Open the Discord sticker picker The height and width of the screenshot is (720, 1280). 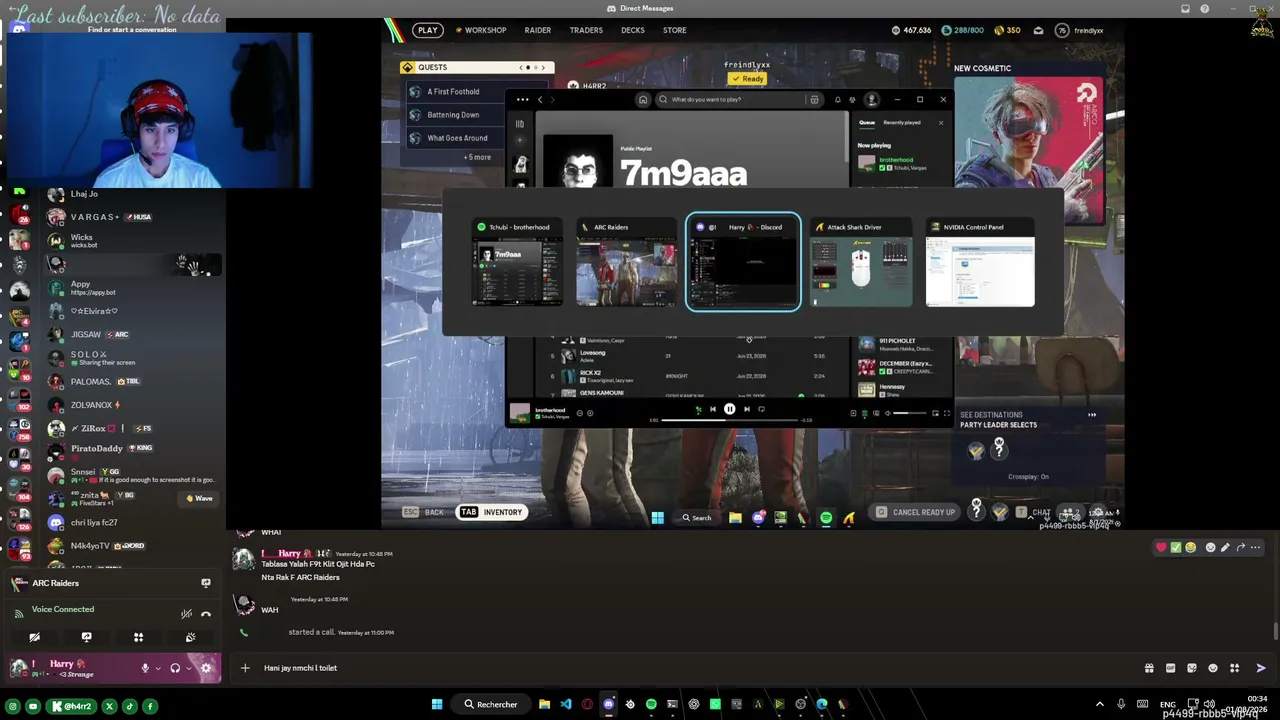(x=1191, y=668)
